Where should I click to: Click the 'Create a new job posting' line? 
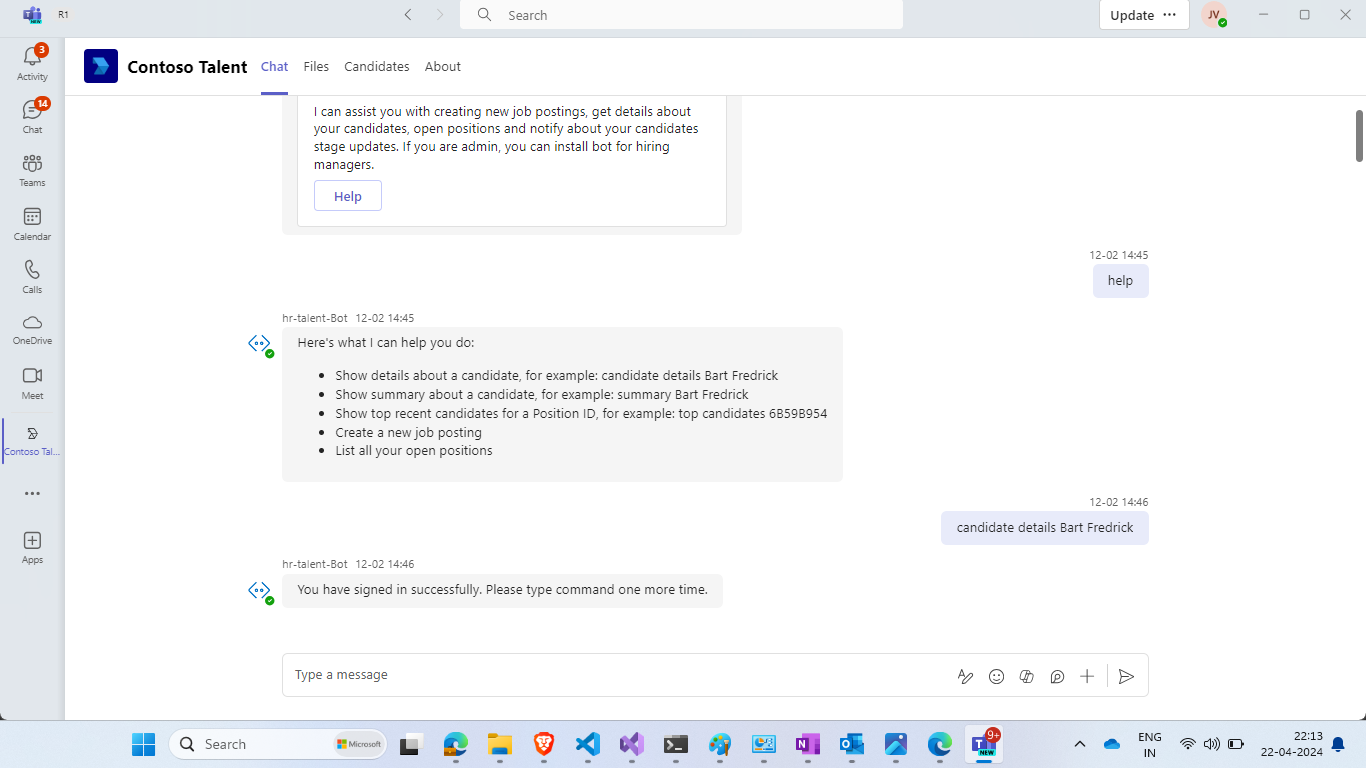point(408,432)
